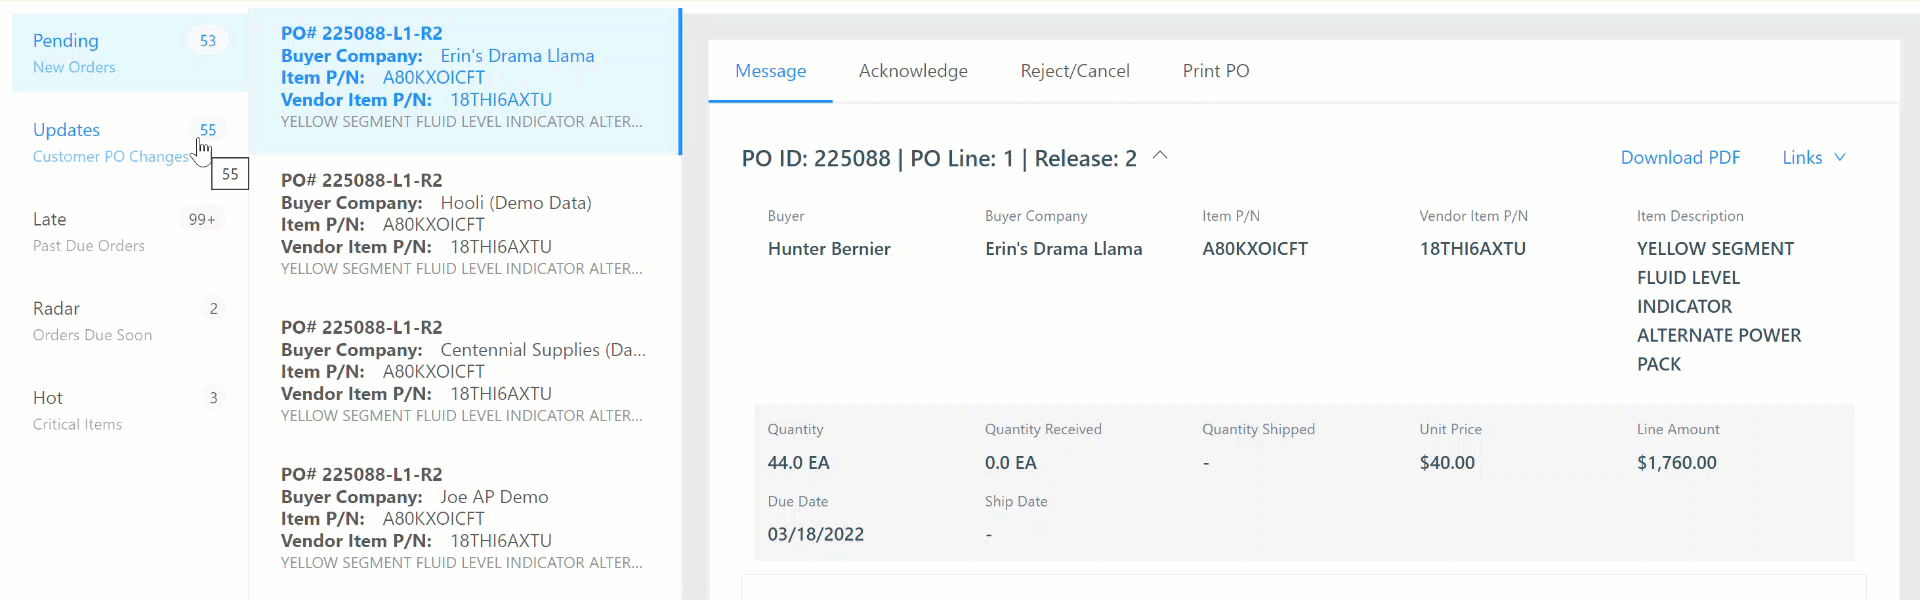
Task: Switch to the Acknowledge tab
Action: pos(913,71)
